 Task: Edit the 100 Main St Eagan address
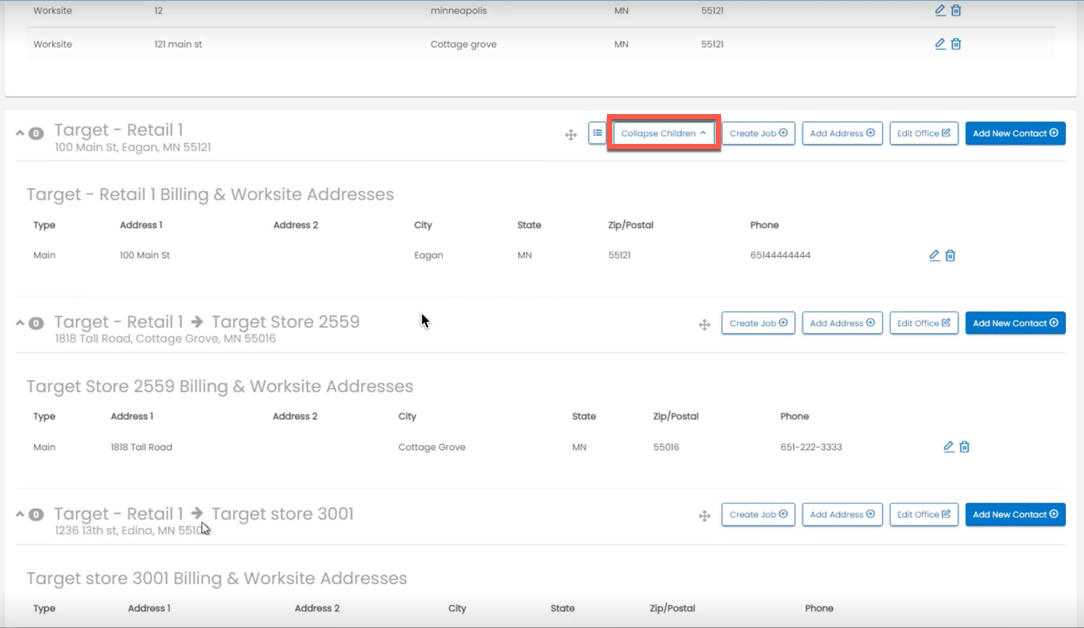pos(935,255)
